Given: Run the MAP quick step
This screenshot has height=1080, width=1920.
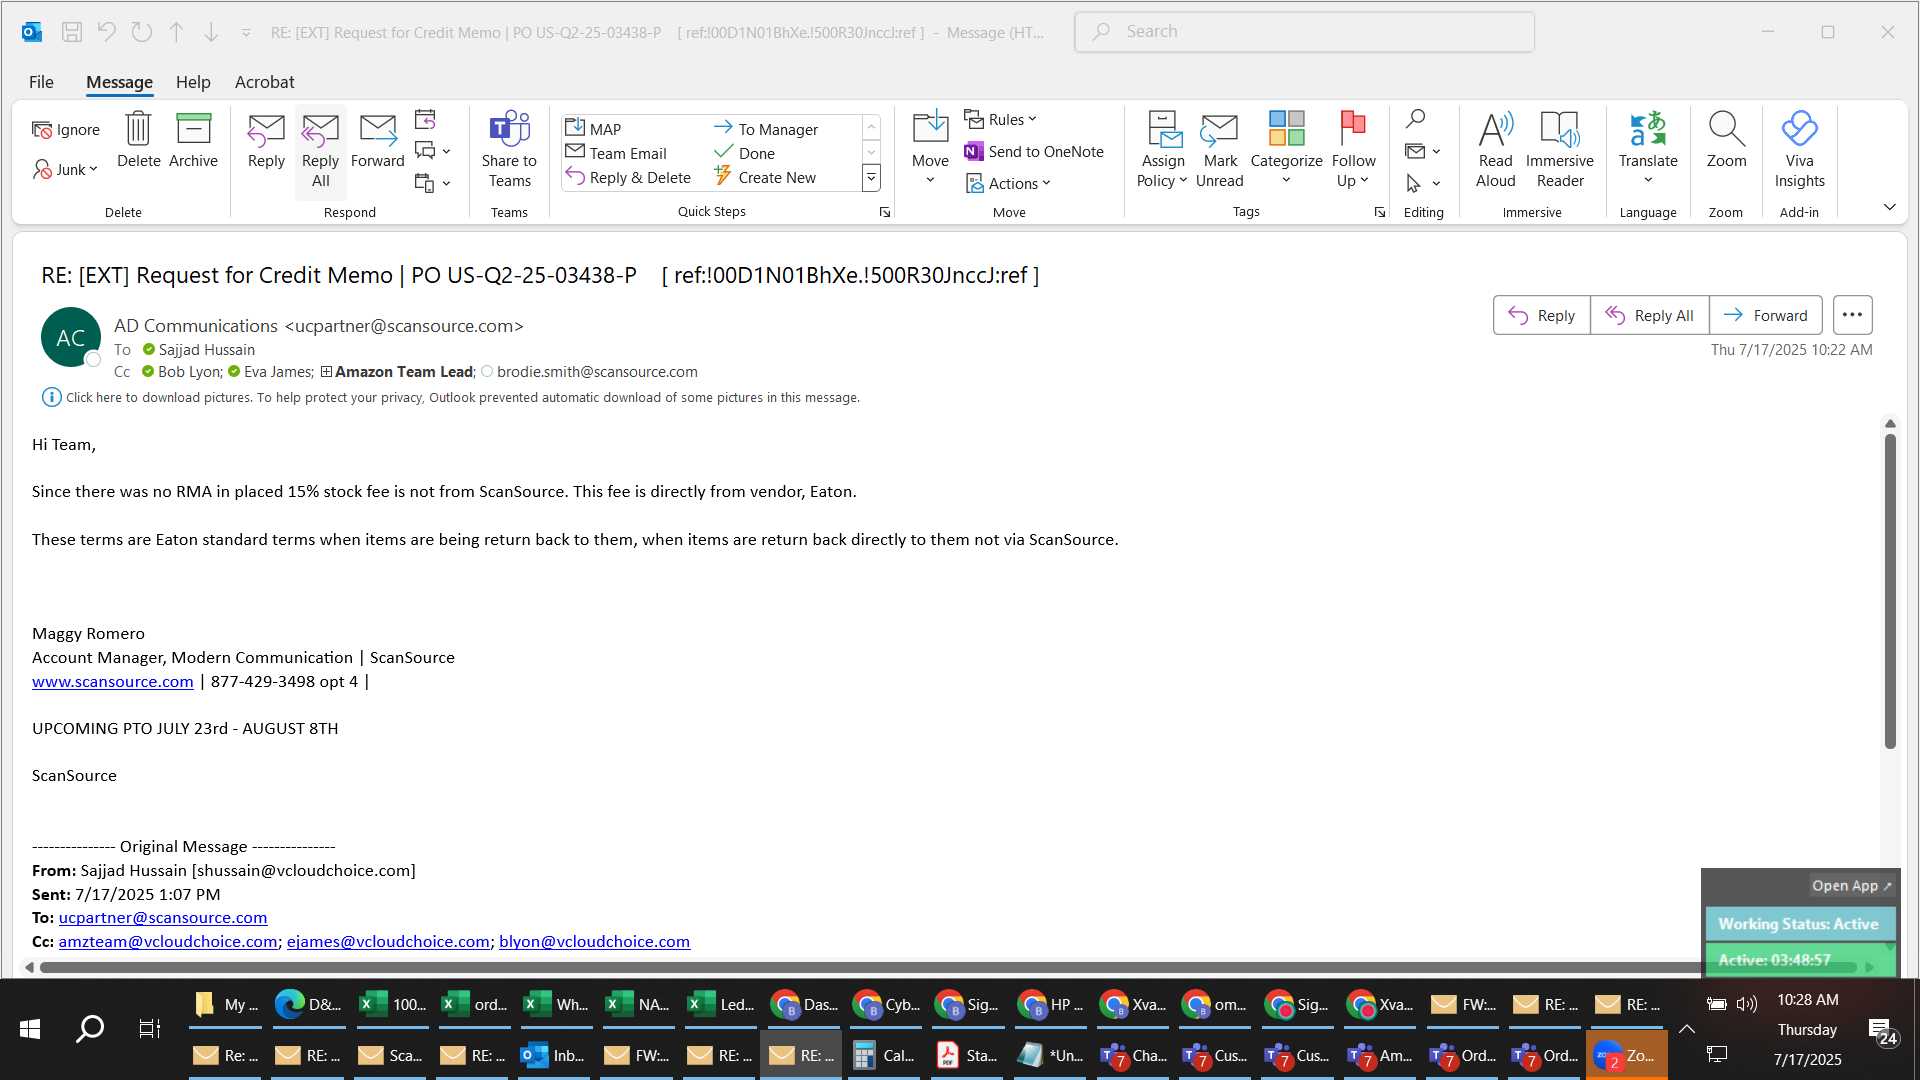Looking at the screenshot, I should click(593, 128).
